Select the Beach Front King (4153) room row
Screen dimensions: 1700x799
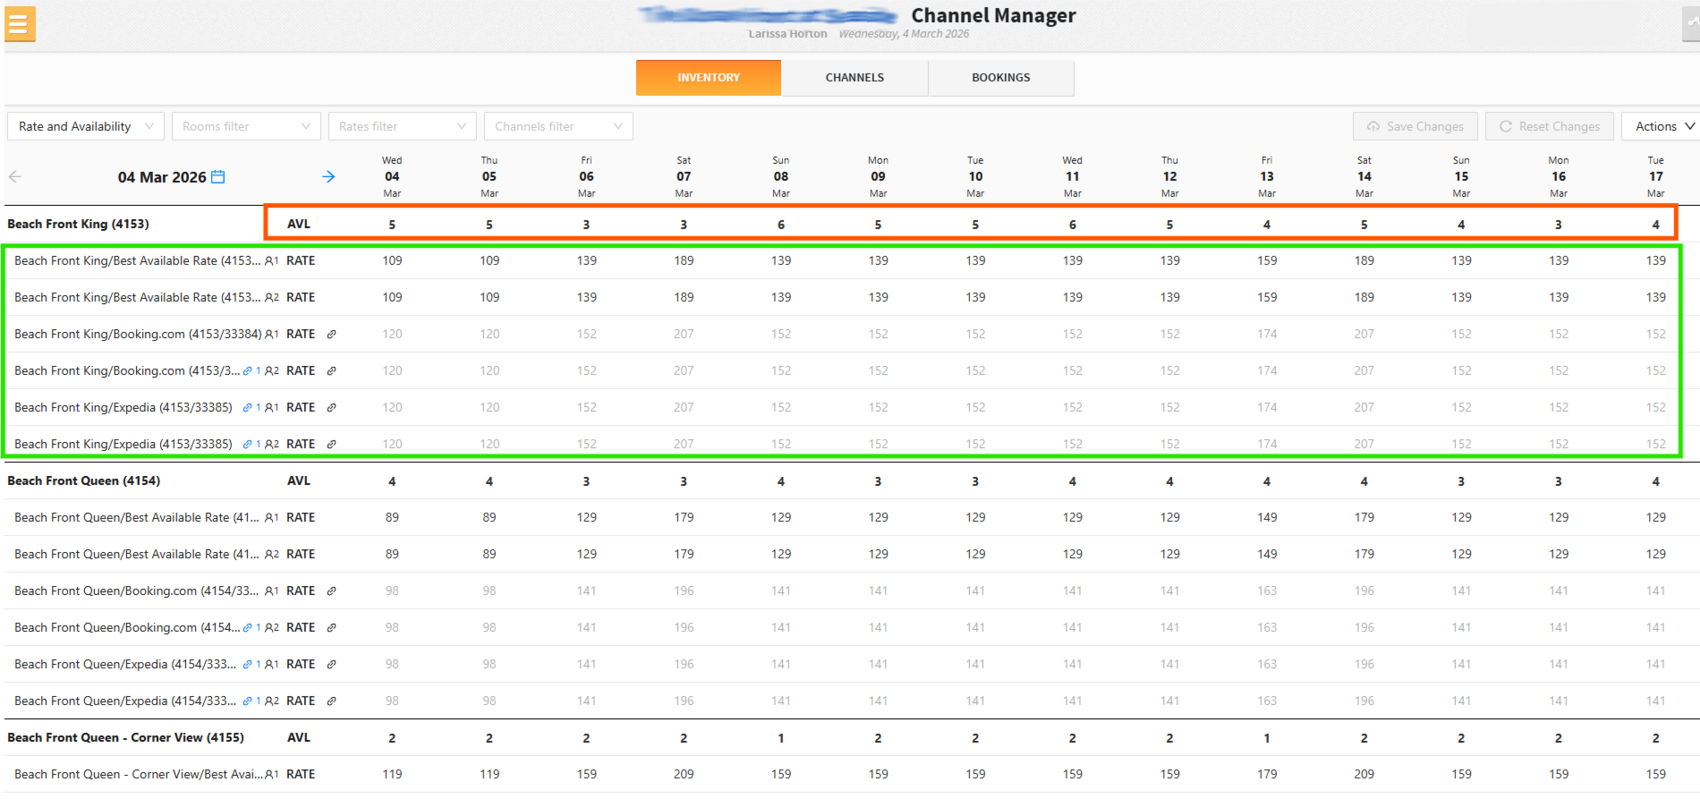[x=78, y=224]
